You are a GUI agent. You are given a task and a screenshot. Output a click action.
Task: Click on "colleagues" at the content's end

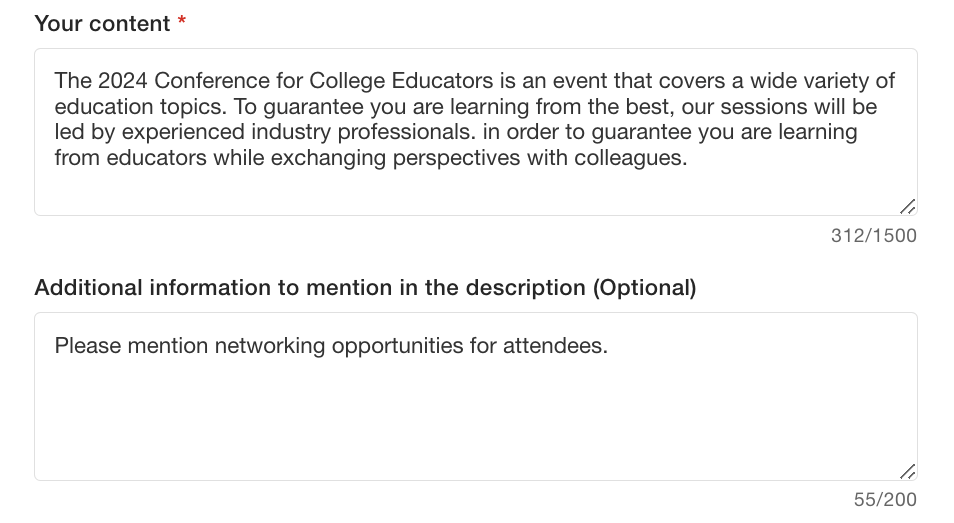(x=634, y=159)
